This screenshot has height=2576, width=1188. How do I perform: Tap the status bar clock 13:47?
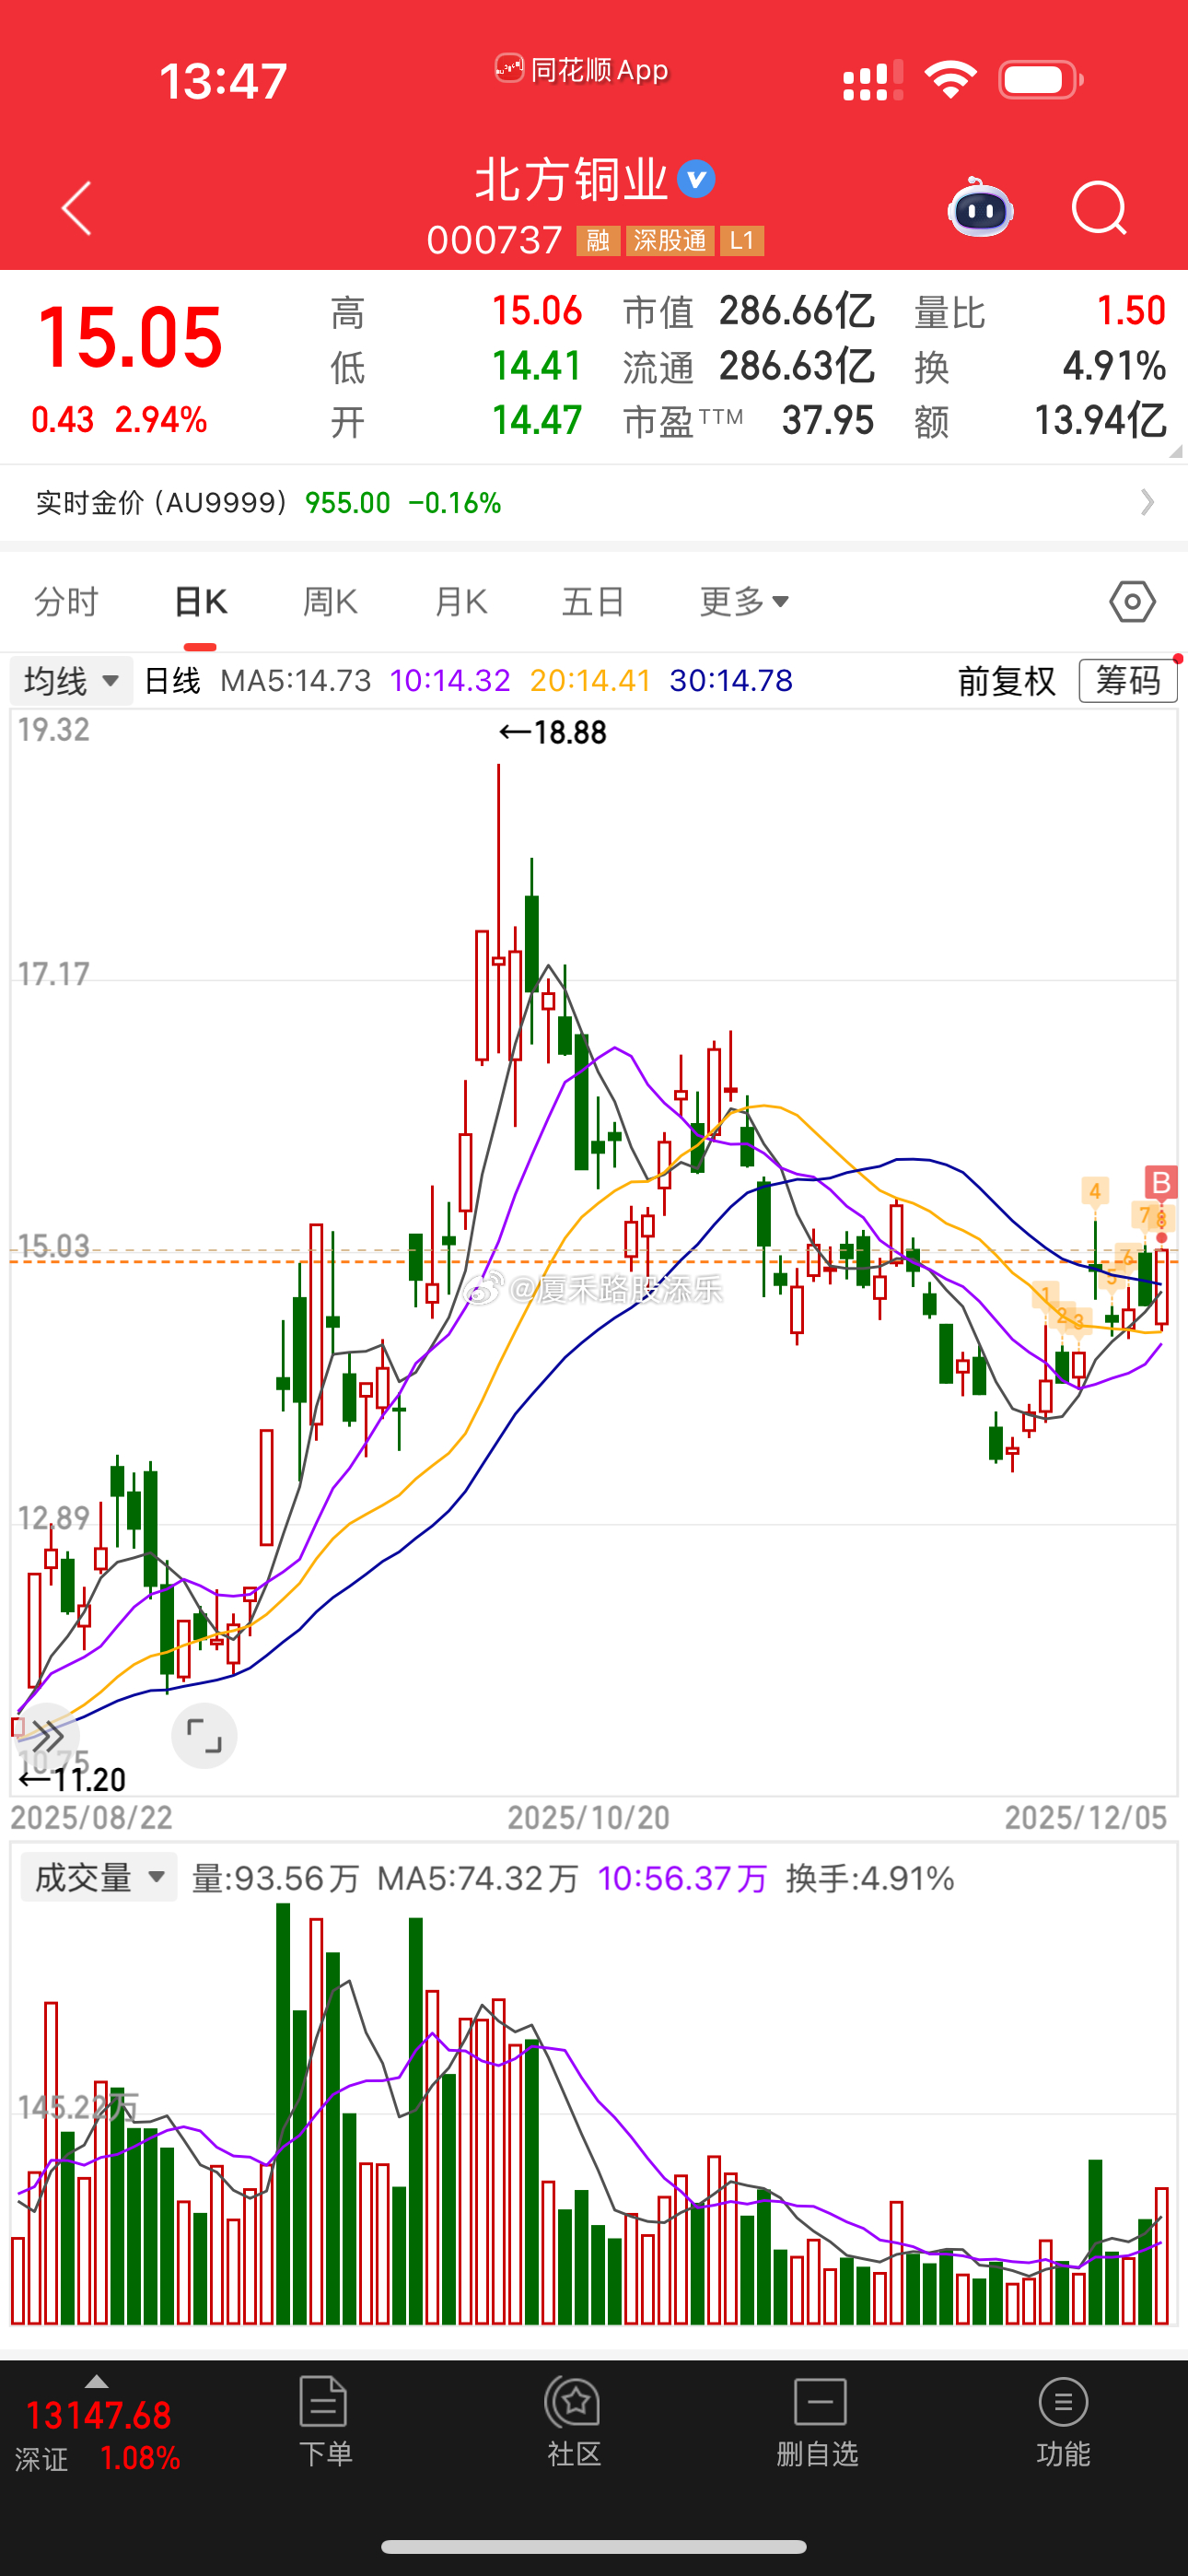pyautogui.click(x=223, y=81)
